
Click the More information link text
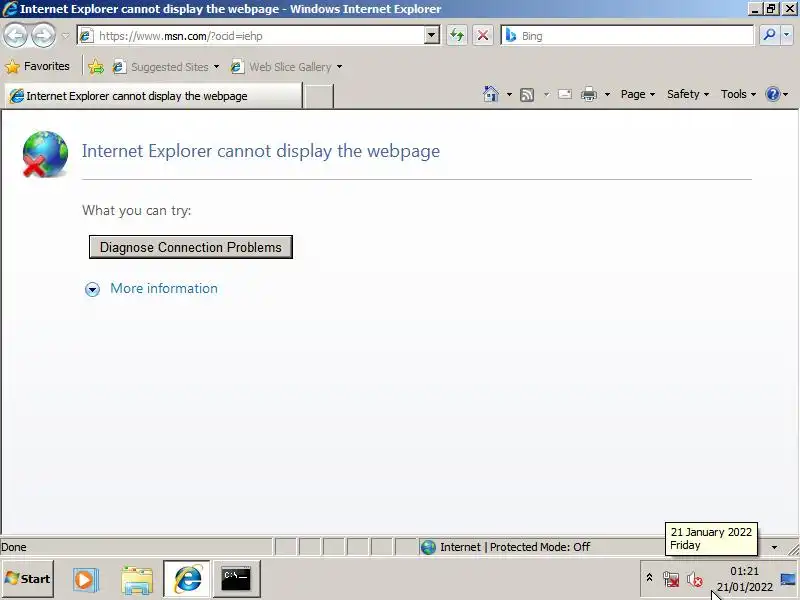pos(164,288)
